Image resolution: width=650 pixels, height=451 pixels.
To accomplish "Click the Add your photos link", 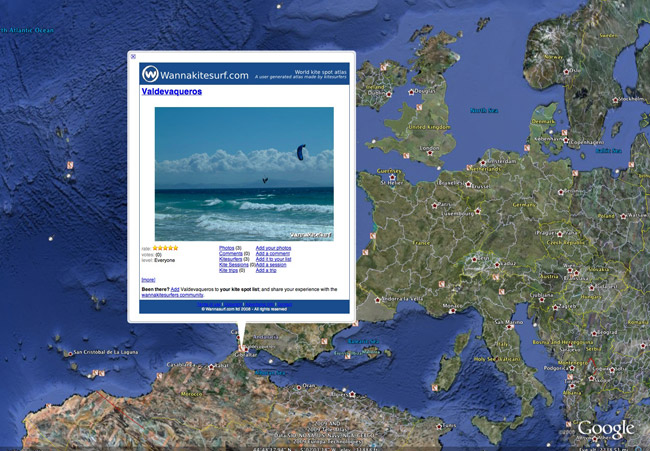I will coord(273,247).
